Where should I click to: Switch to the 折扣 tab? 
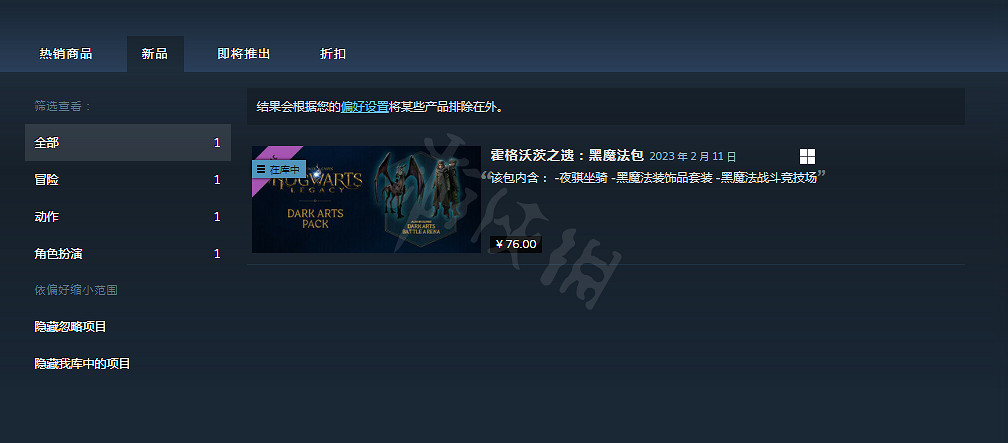[x=333, y=54]
